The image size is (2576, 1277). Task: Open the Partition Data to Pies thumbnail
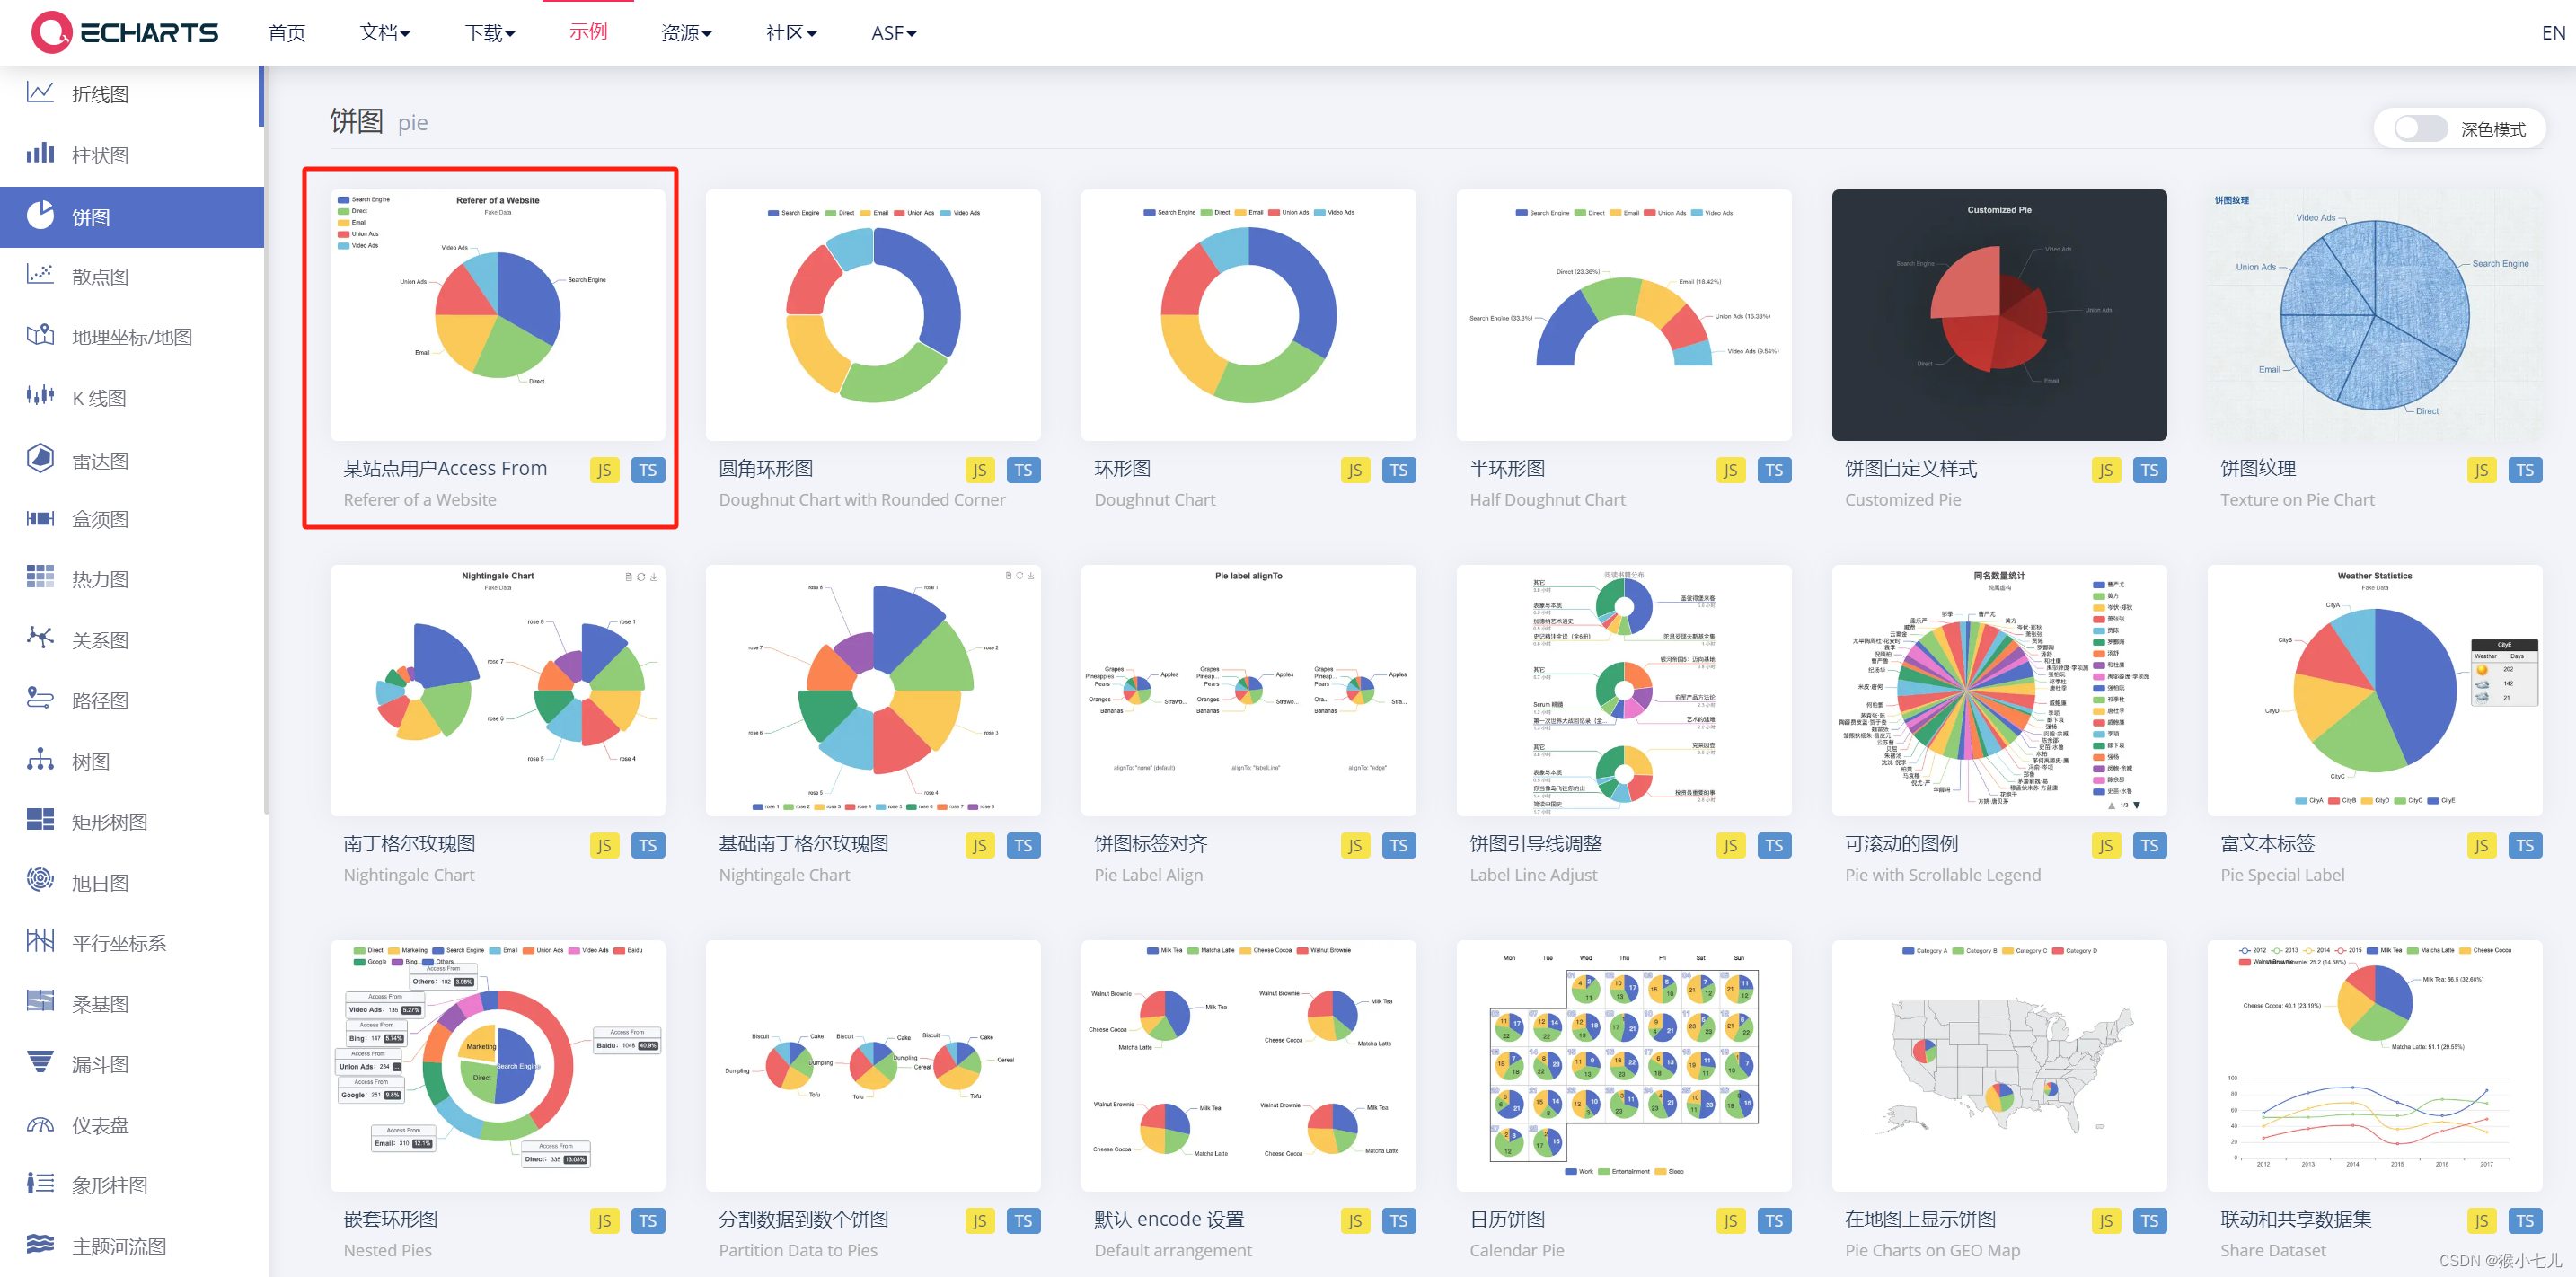tap(873, 1065)
